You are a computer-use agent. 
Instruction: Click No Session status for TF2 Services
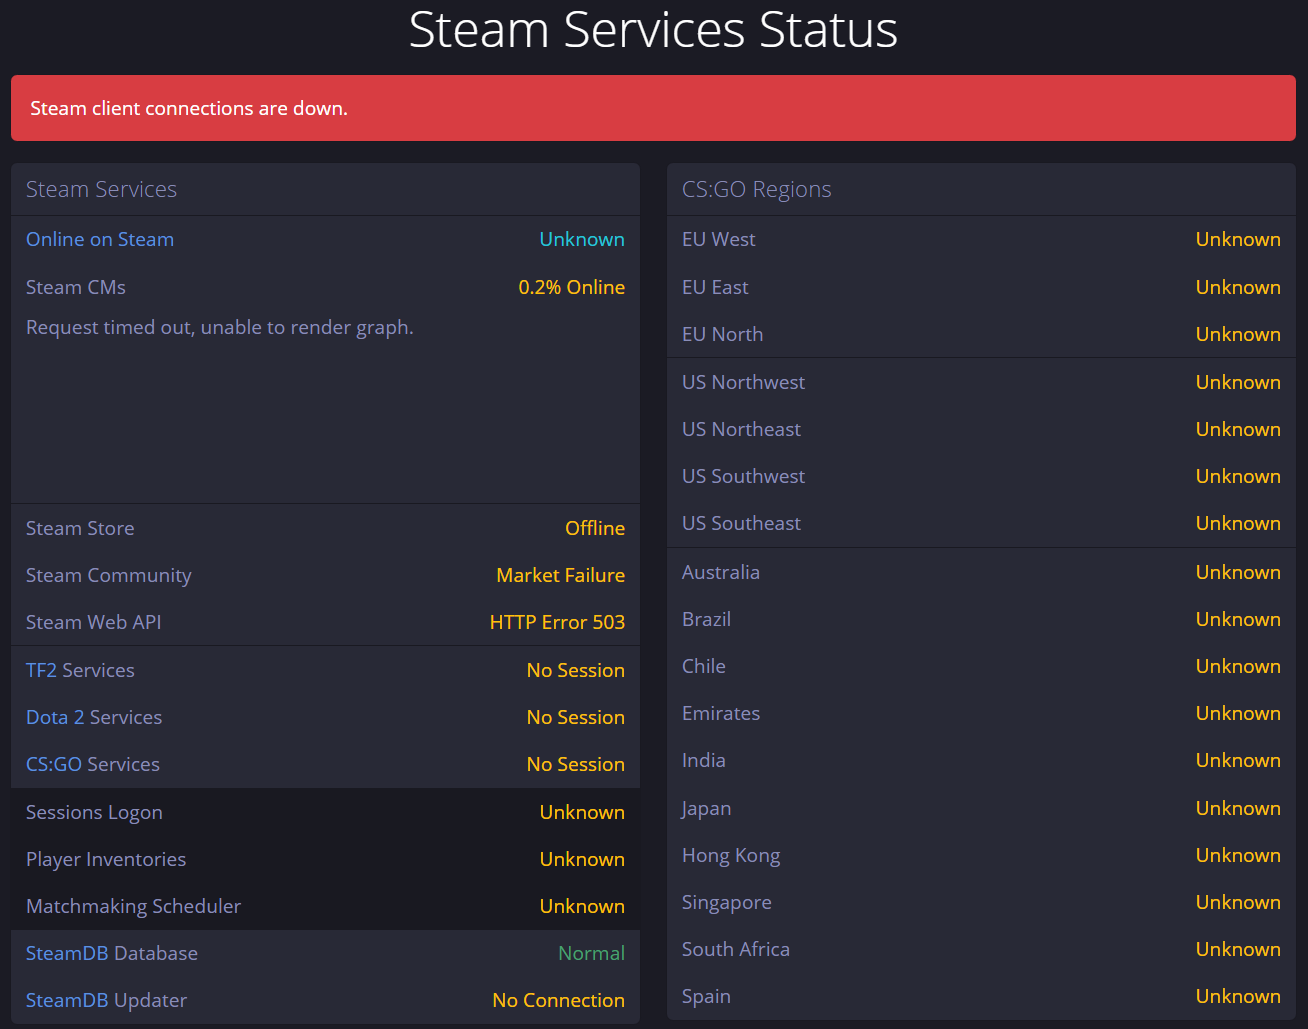[576, 670]
